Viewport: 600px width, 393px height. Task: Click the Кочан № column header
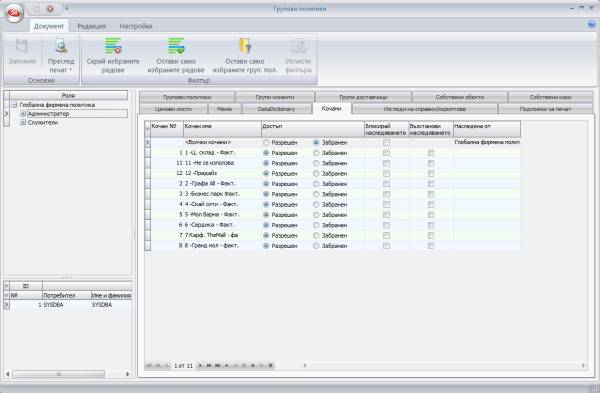(167, 129)
